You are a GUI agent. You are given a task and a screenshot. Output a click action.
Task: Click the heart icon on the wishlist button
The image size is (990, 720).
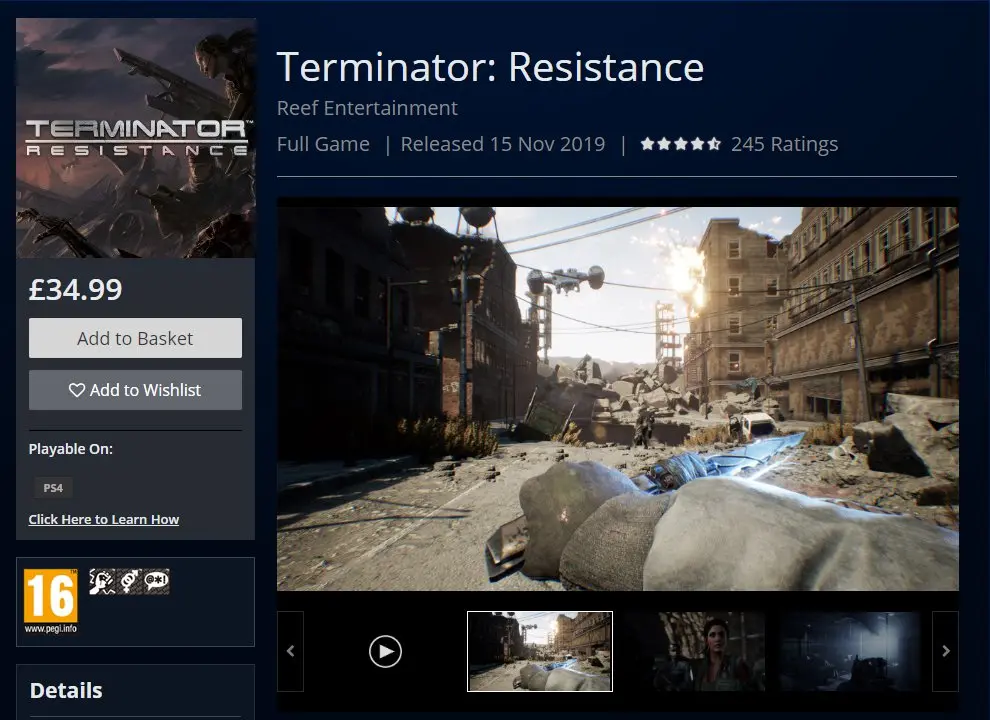pyautogui.click(x=76, y=391)
